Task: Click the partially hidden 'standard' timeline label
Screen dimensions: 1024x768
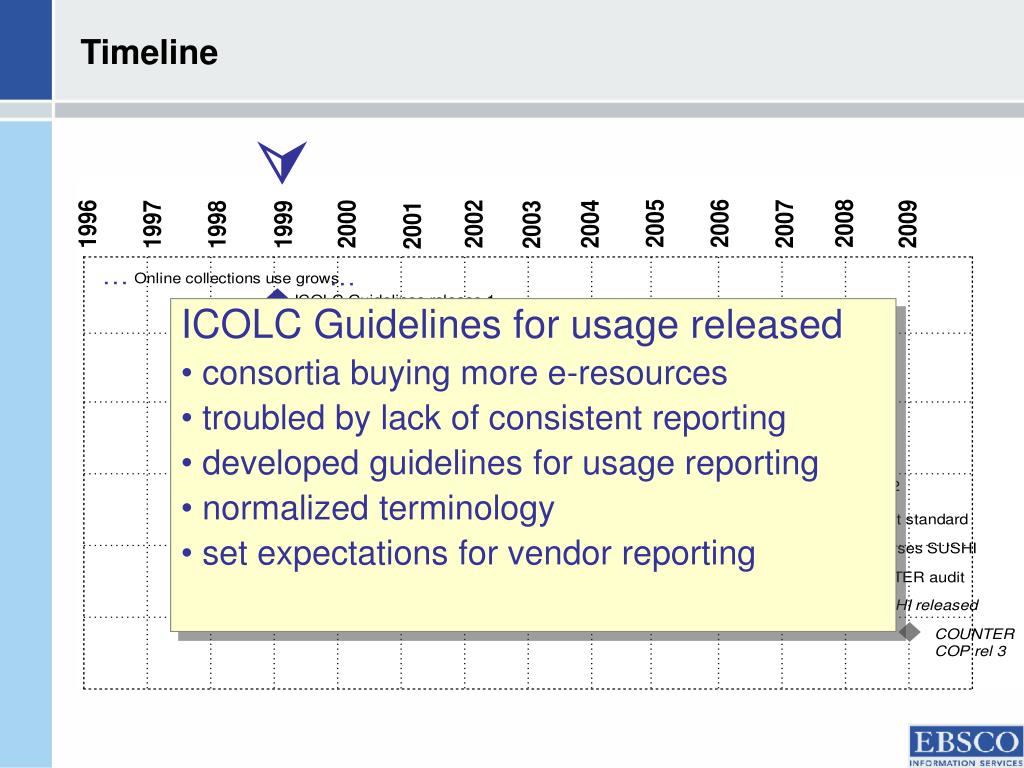Action: tap(933, 520)
